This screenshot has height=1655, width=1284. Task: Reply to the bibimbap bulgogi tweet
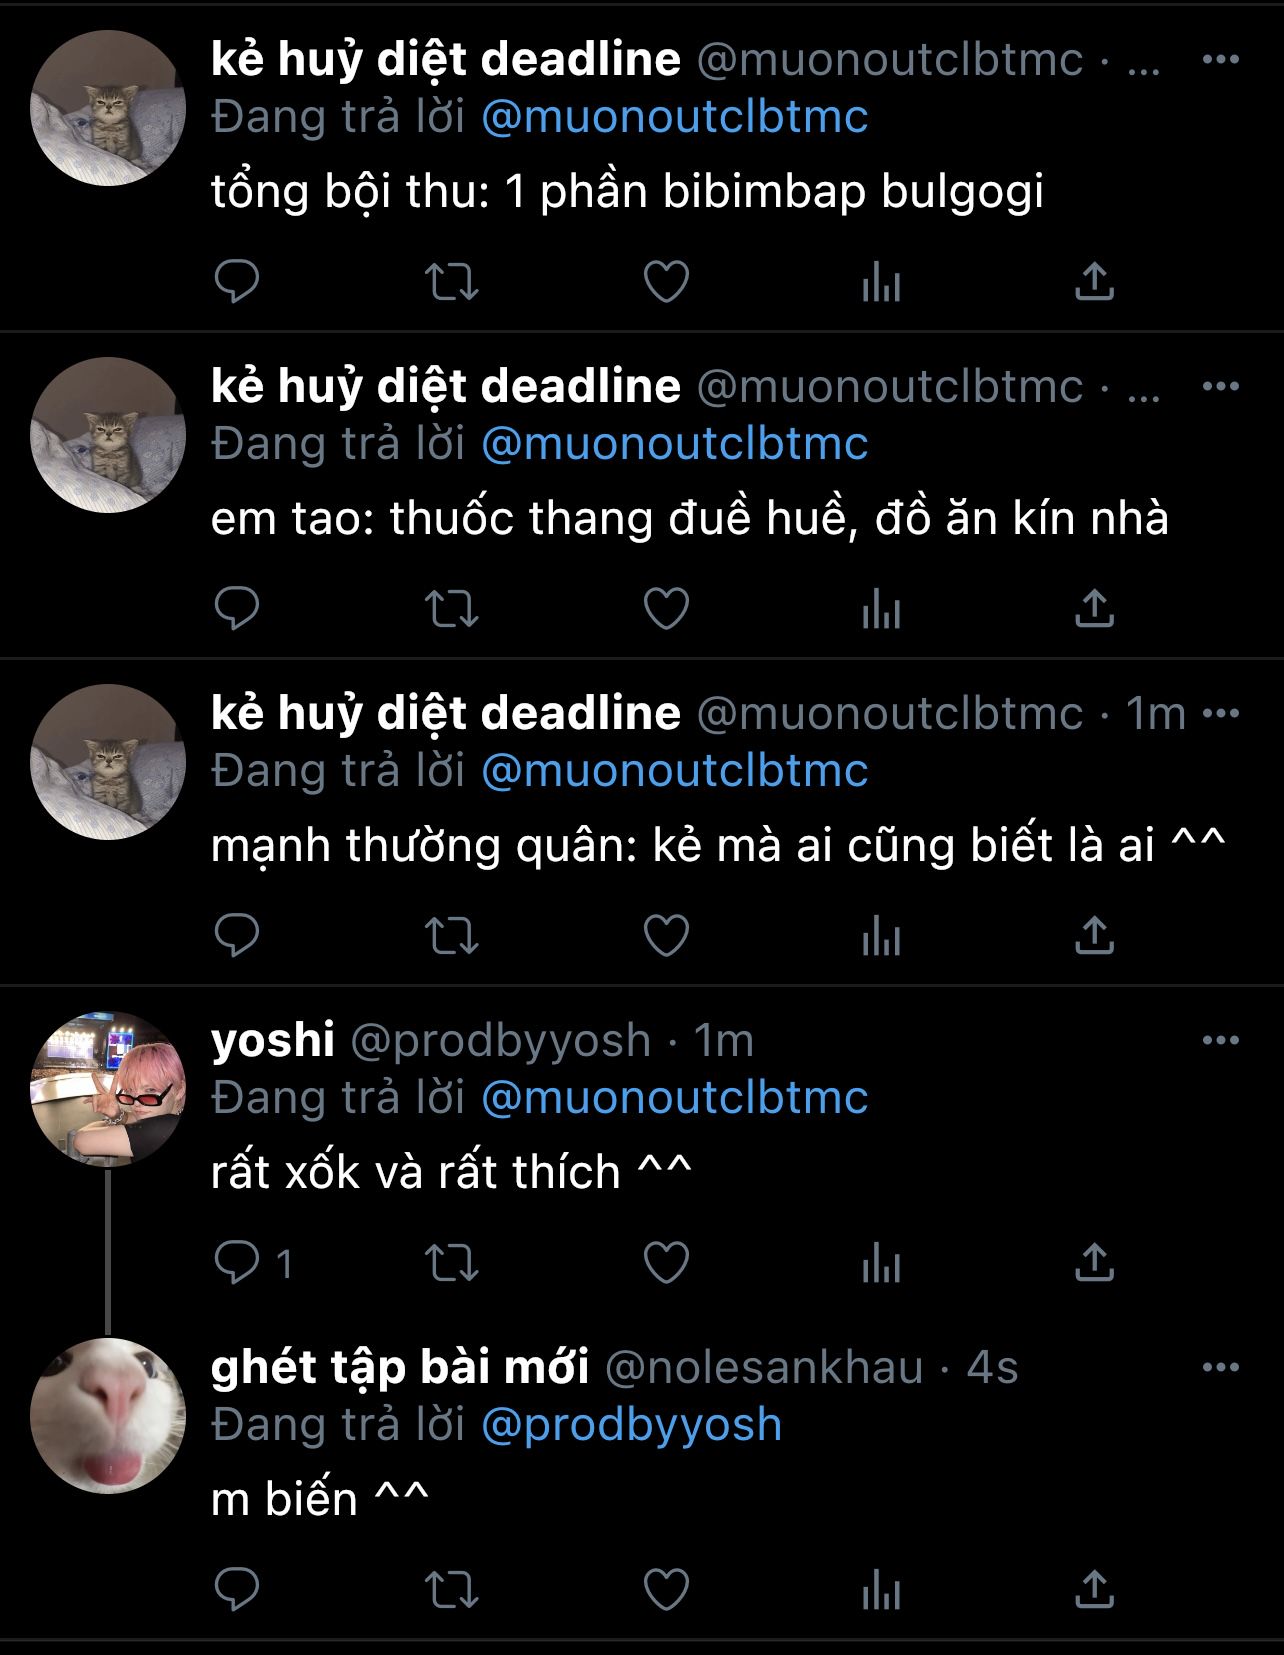click(x=237, y=282)
